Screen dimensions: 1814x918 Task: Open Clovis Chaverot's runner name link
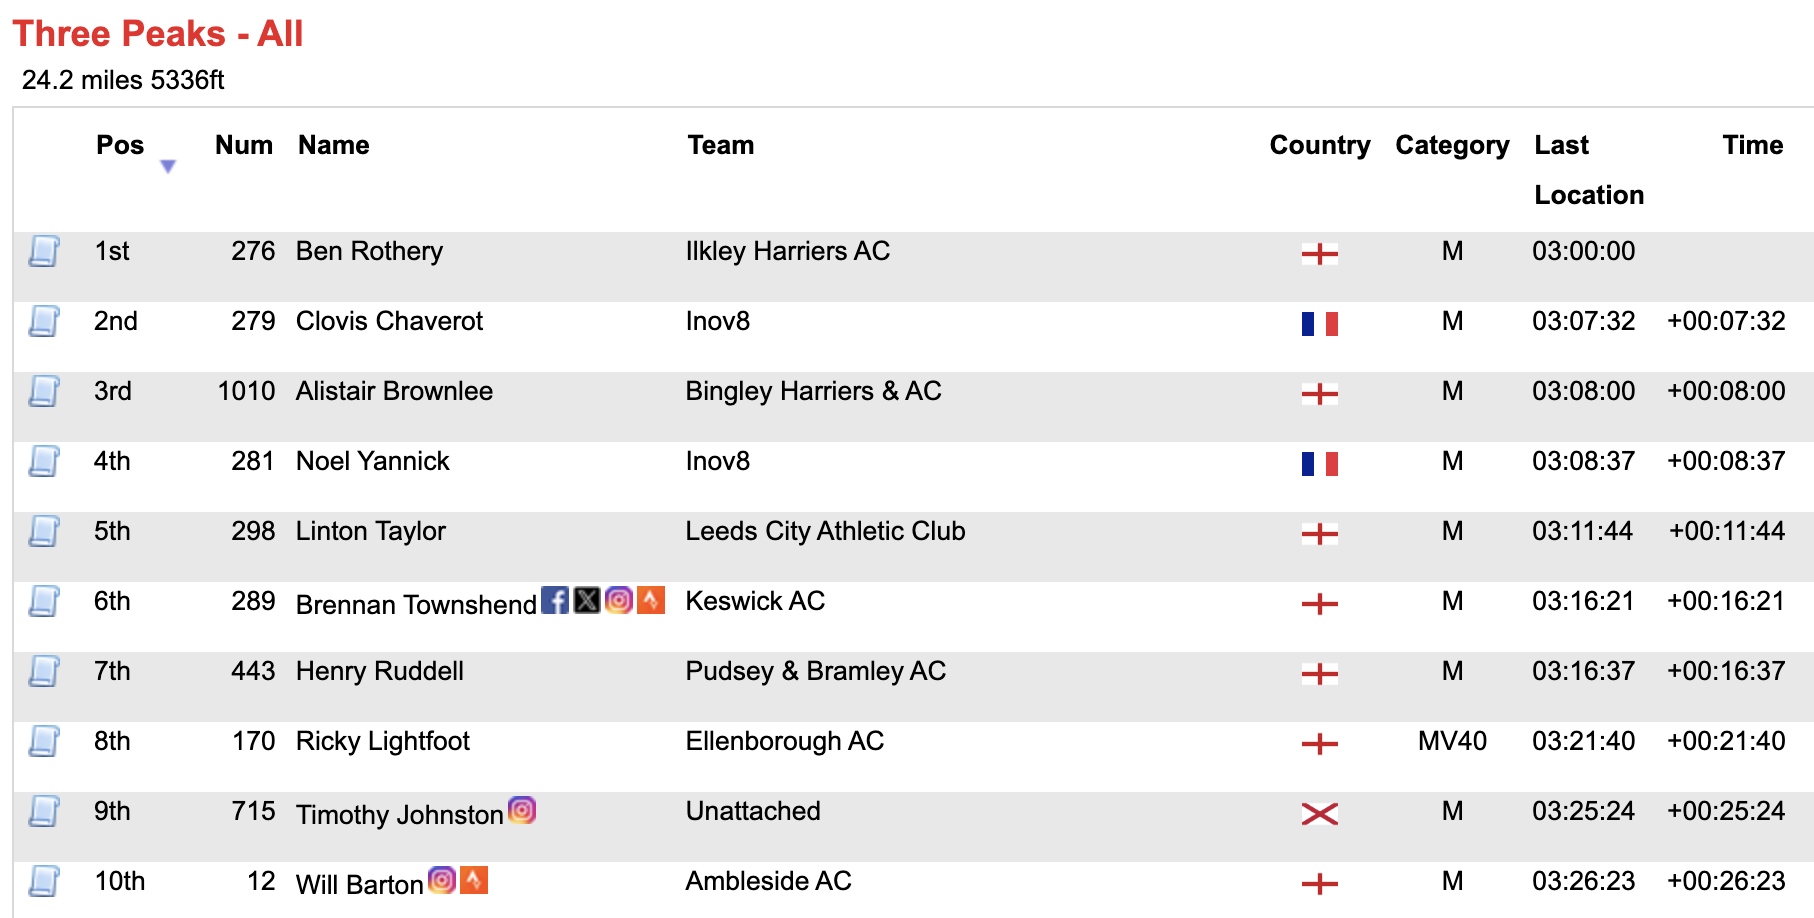click(389, 321)
